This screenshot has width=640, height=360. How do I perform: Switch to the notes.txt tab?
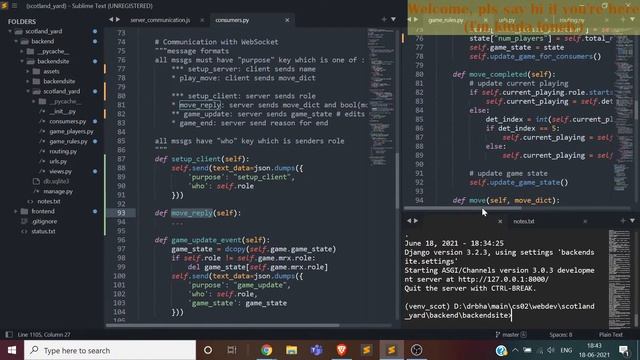pos(524,221)
